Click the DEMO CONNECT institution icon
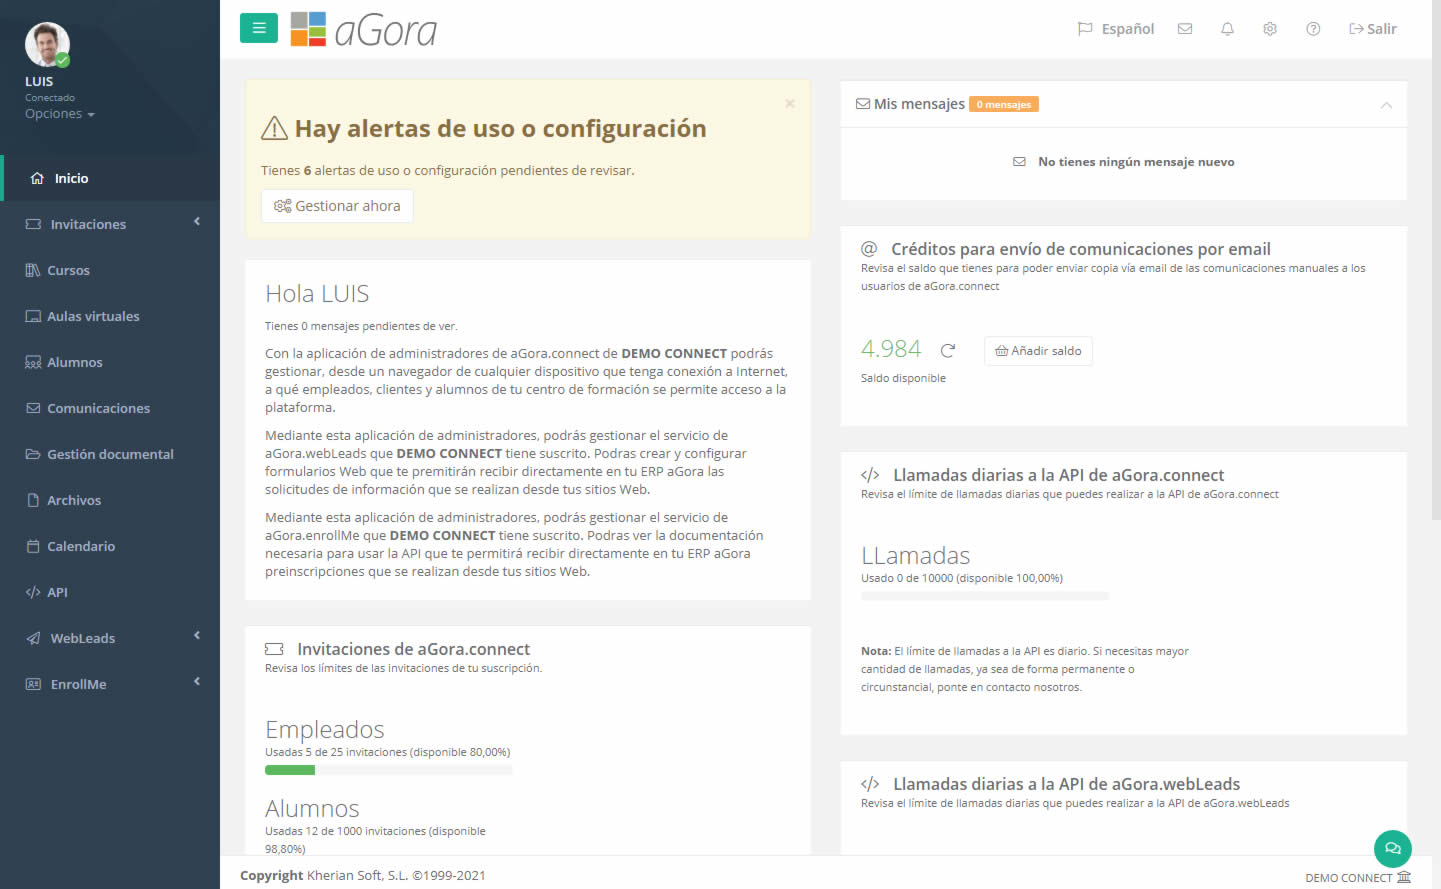This screenshot has height=889, width=1441. point(1404,877)
